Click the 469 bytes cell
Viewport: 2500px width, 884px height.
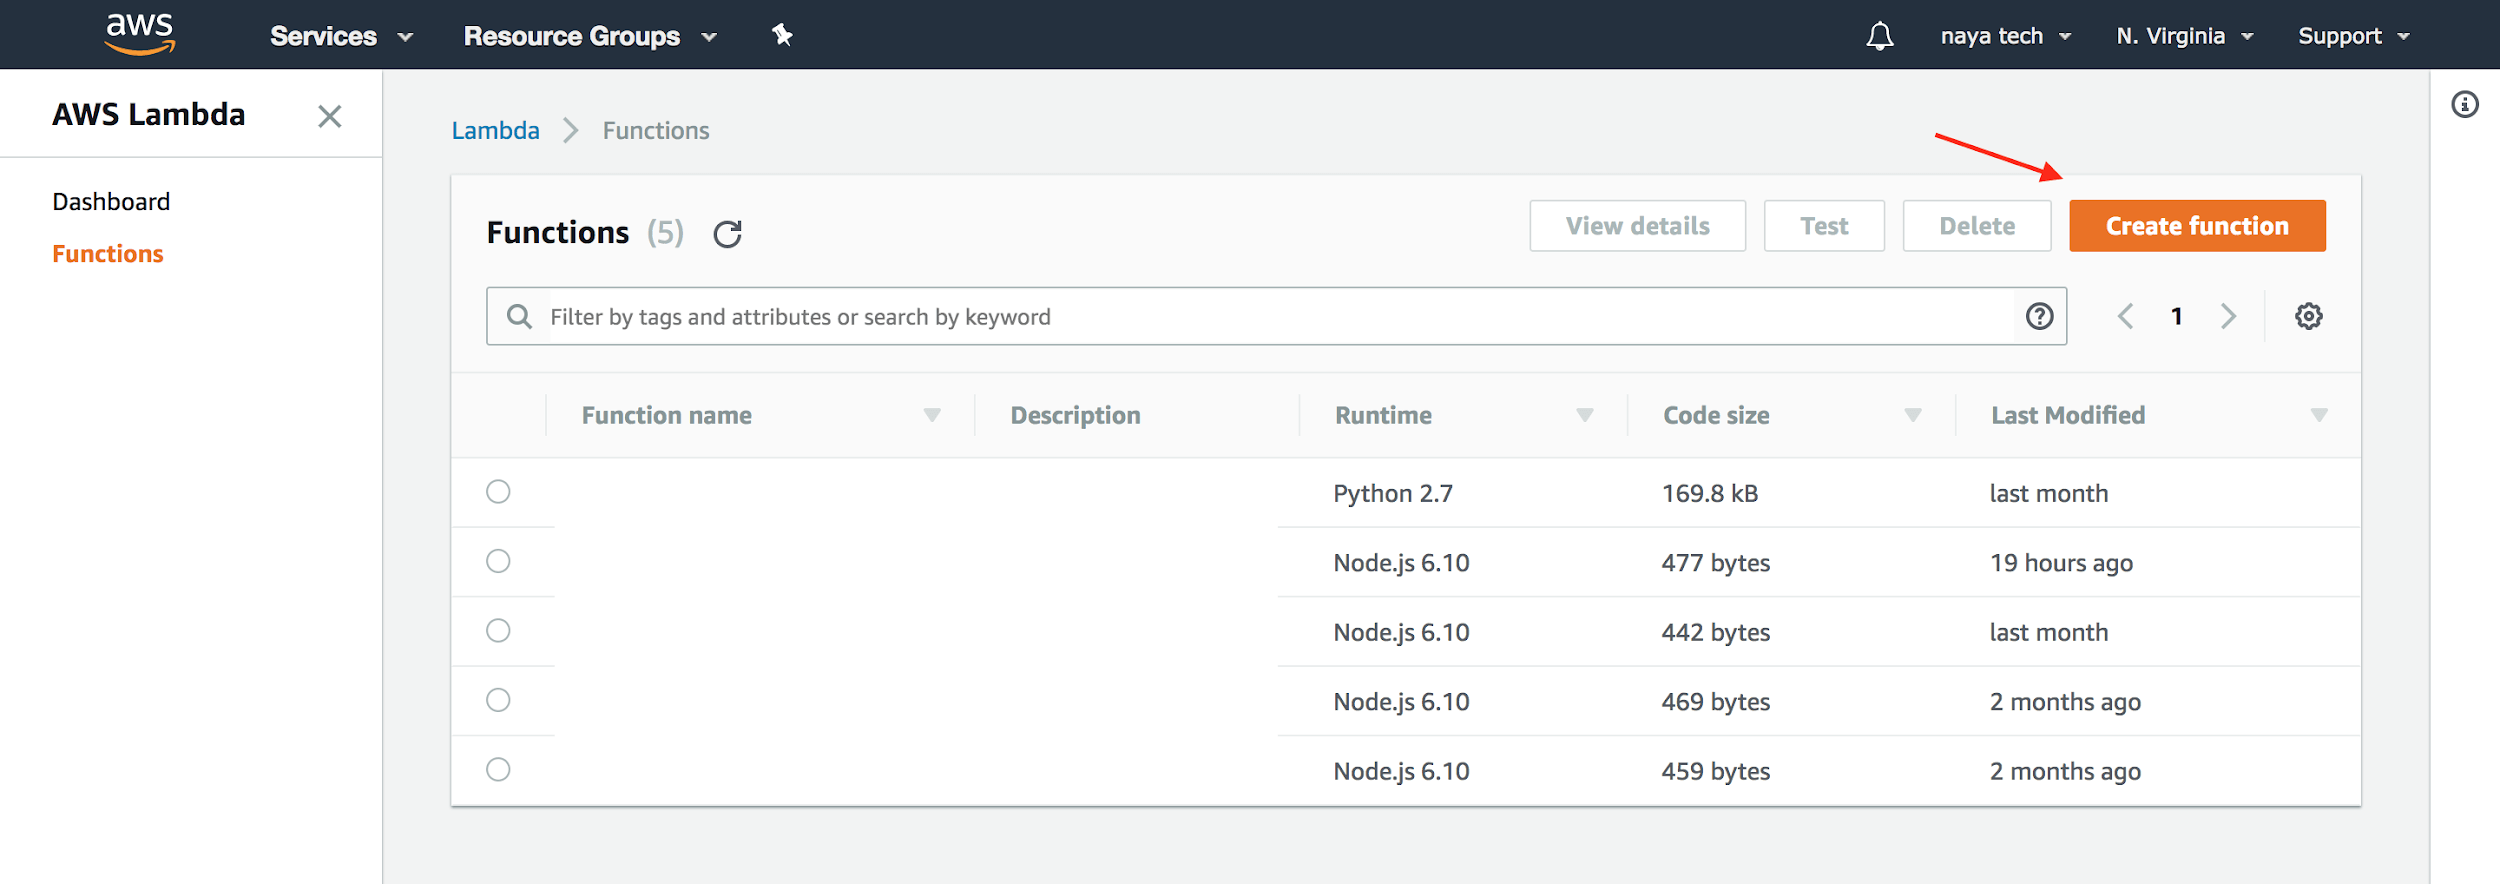click(x=1716, y=702)
